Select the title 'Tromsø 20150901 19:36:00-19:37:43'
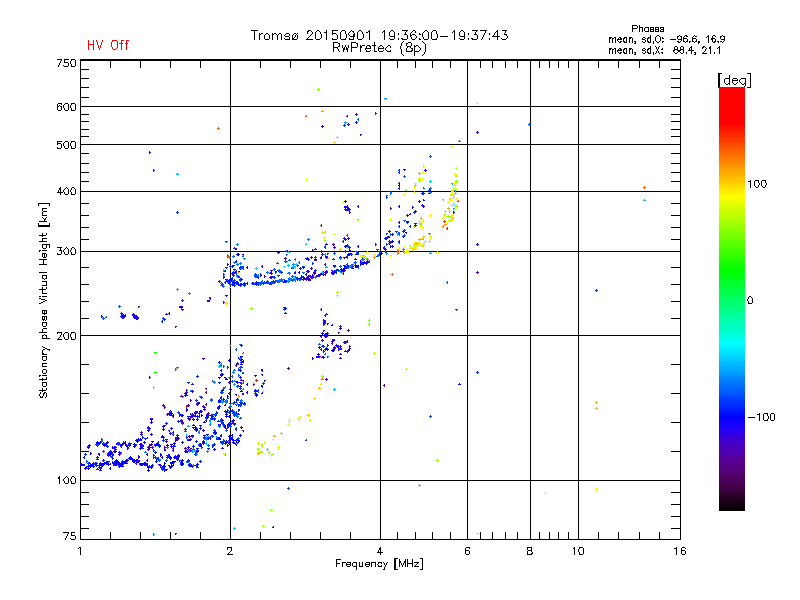Viewport: 800px width, 600px height. click(x=379, y=35)
